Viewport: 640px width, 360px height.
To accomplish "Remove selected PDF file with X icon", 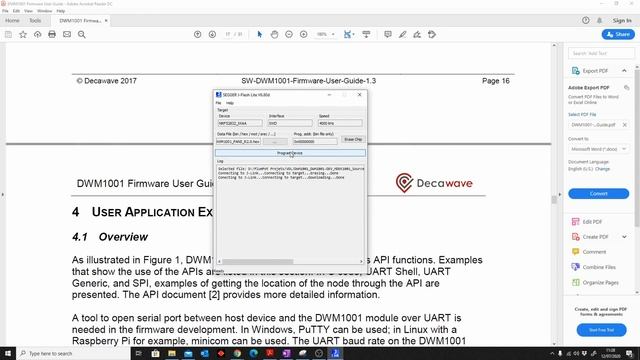I will (624, 125).
